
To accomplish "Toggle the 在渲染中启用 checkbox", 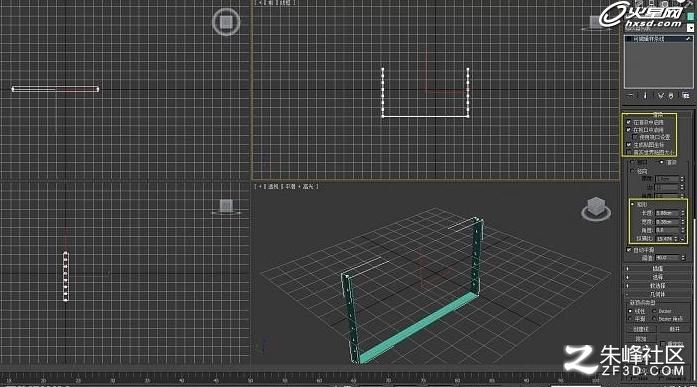I will 629,122.
